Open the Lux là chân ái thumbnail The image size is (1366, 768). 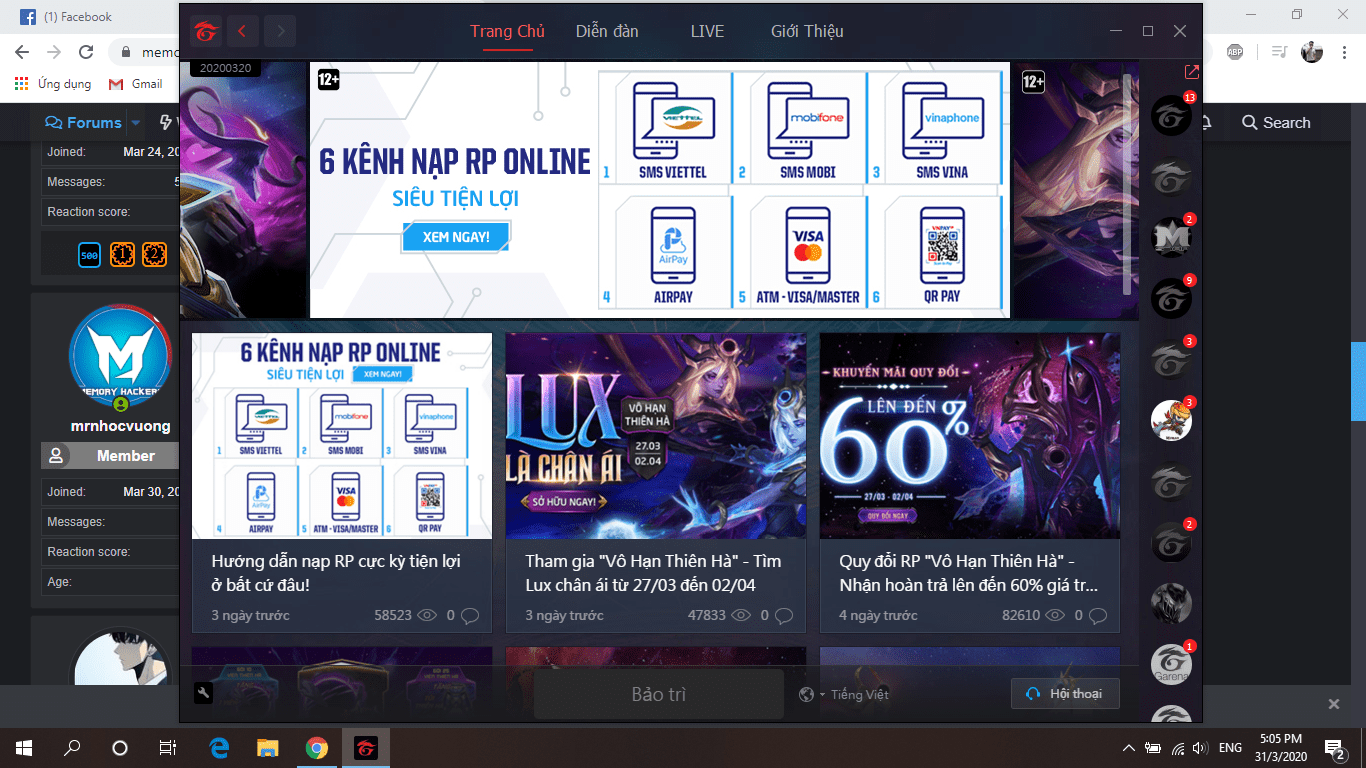656,436
